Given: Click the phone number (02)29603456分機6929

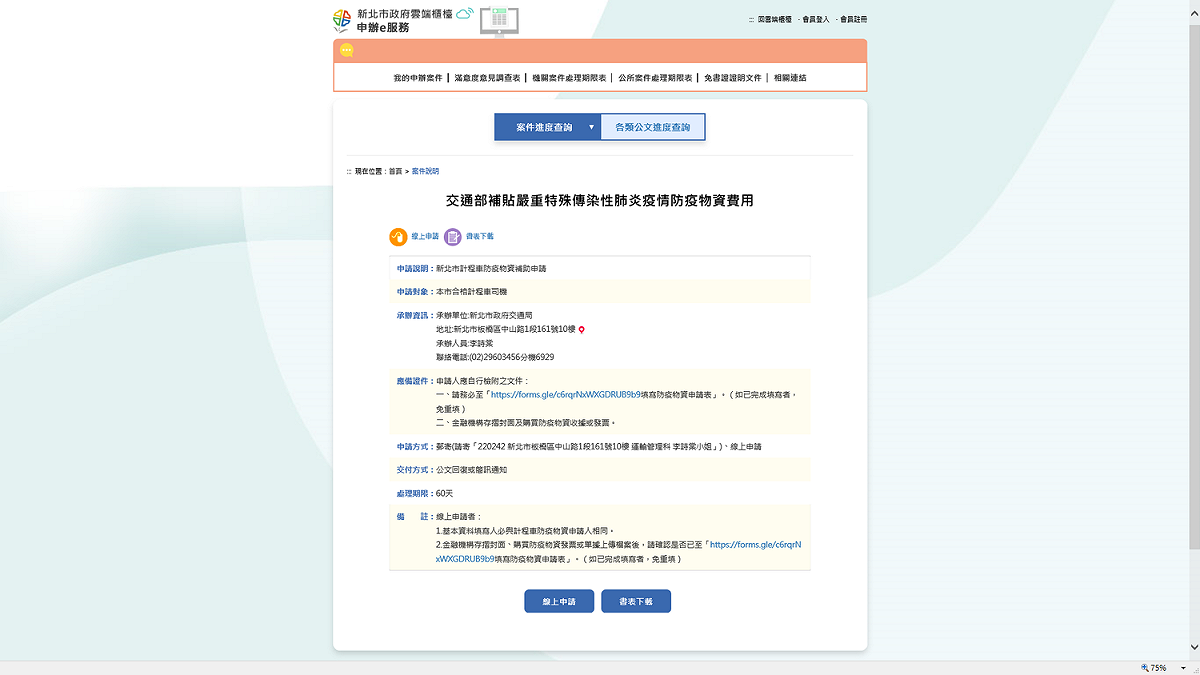Looking at the screenshot, I should click(x=512, y=357).
